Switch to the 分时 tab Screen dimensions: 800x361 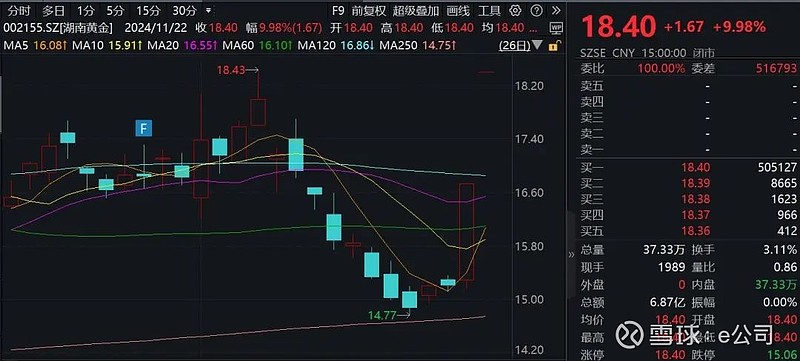tap(19, 10)
